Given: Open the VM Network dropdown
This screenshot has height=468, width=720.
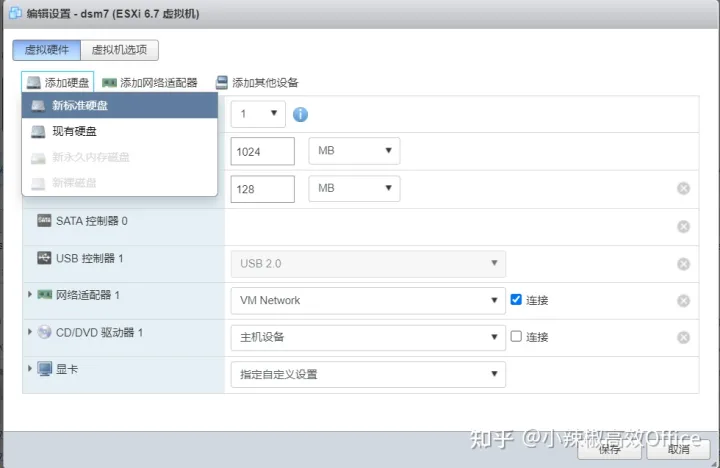Looking at the screenshot, I should 368,300.
